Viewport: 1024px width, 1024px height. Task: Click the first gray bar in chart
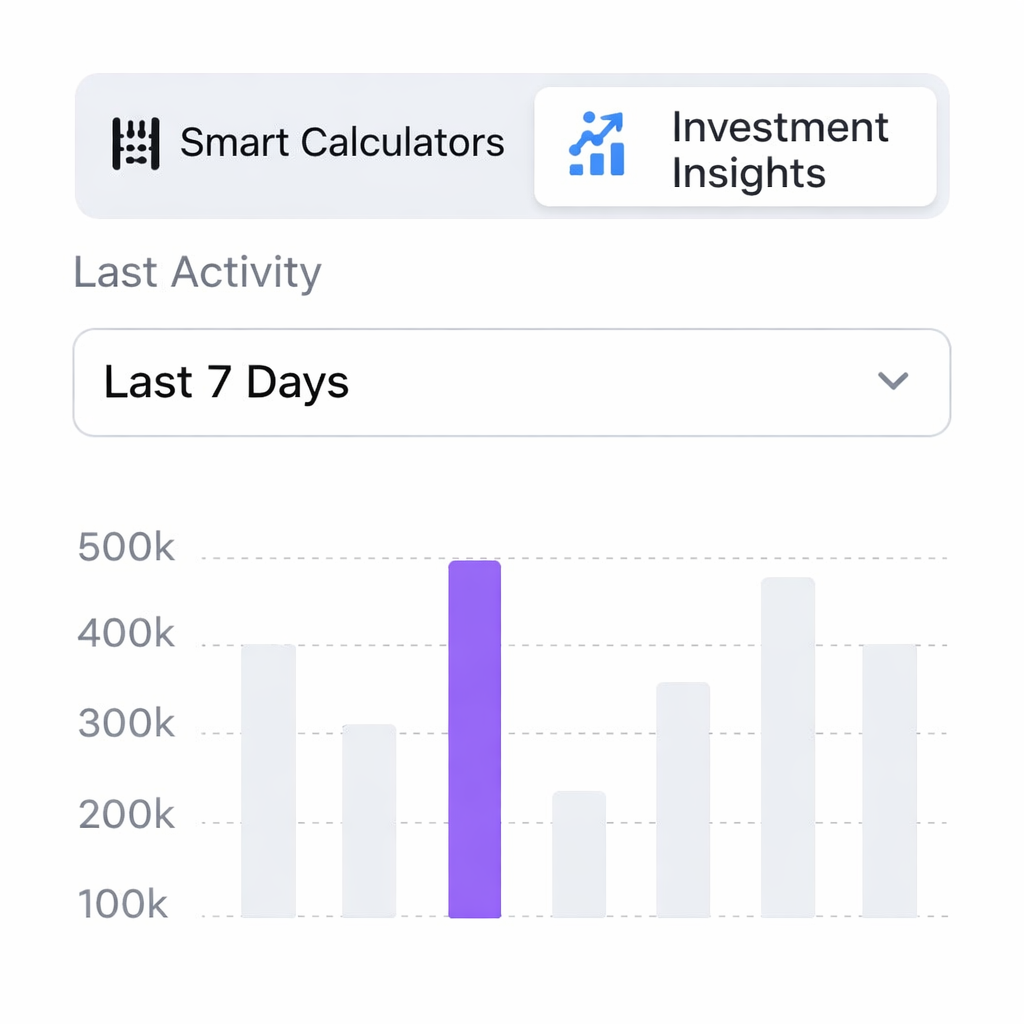pos(268,780)
